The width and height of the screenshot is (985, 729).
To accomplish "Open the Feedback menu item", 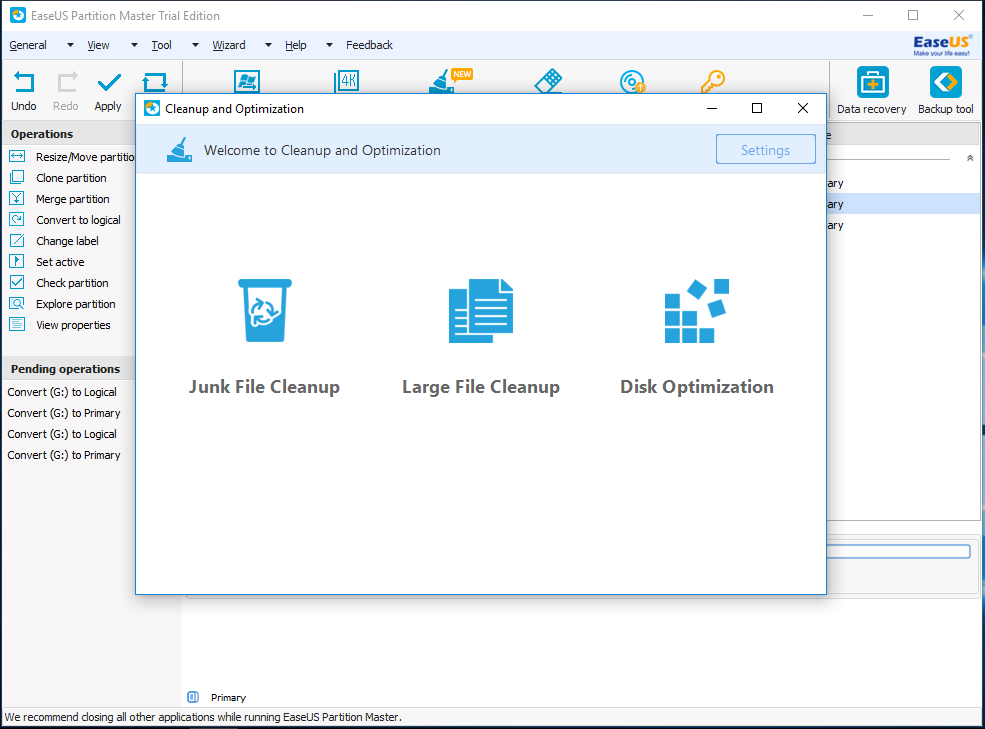I will tap(369, 45).
